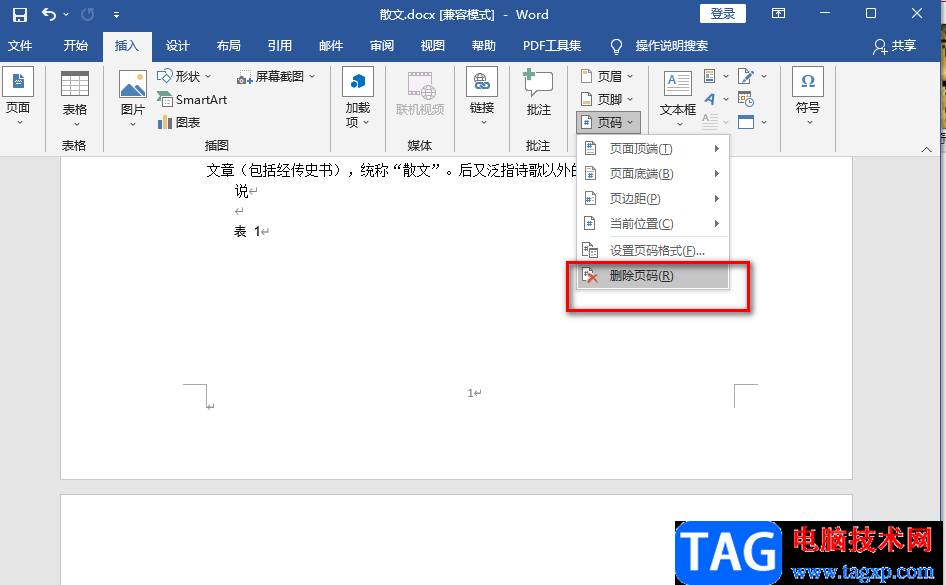The image size is (946, 585).
Task: Open the Undo history dropdown arrow
Action: point(66,14)
